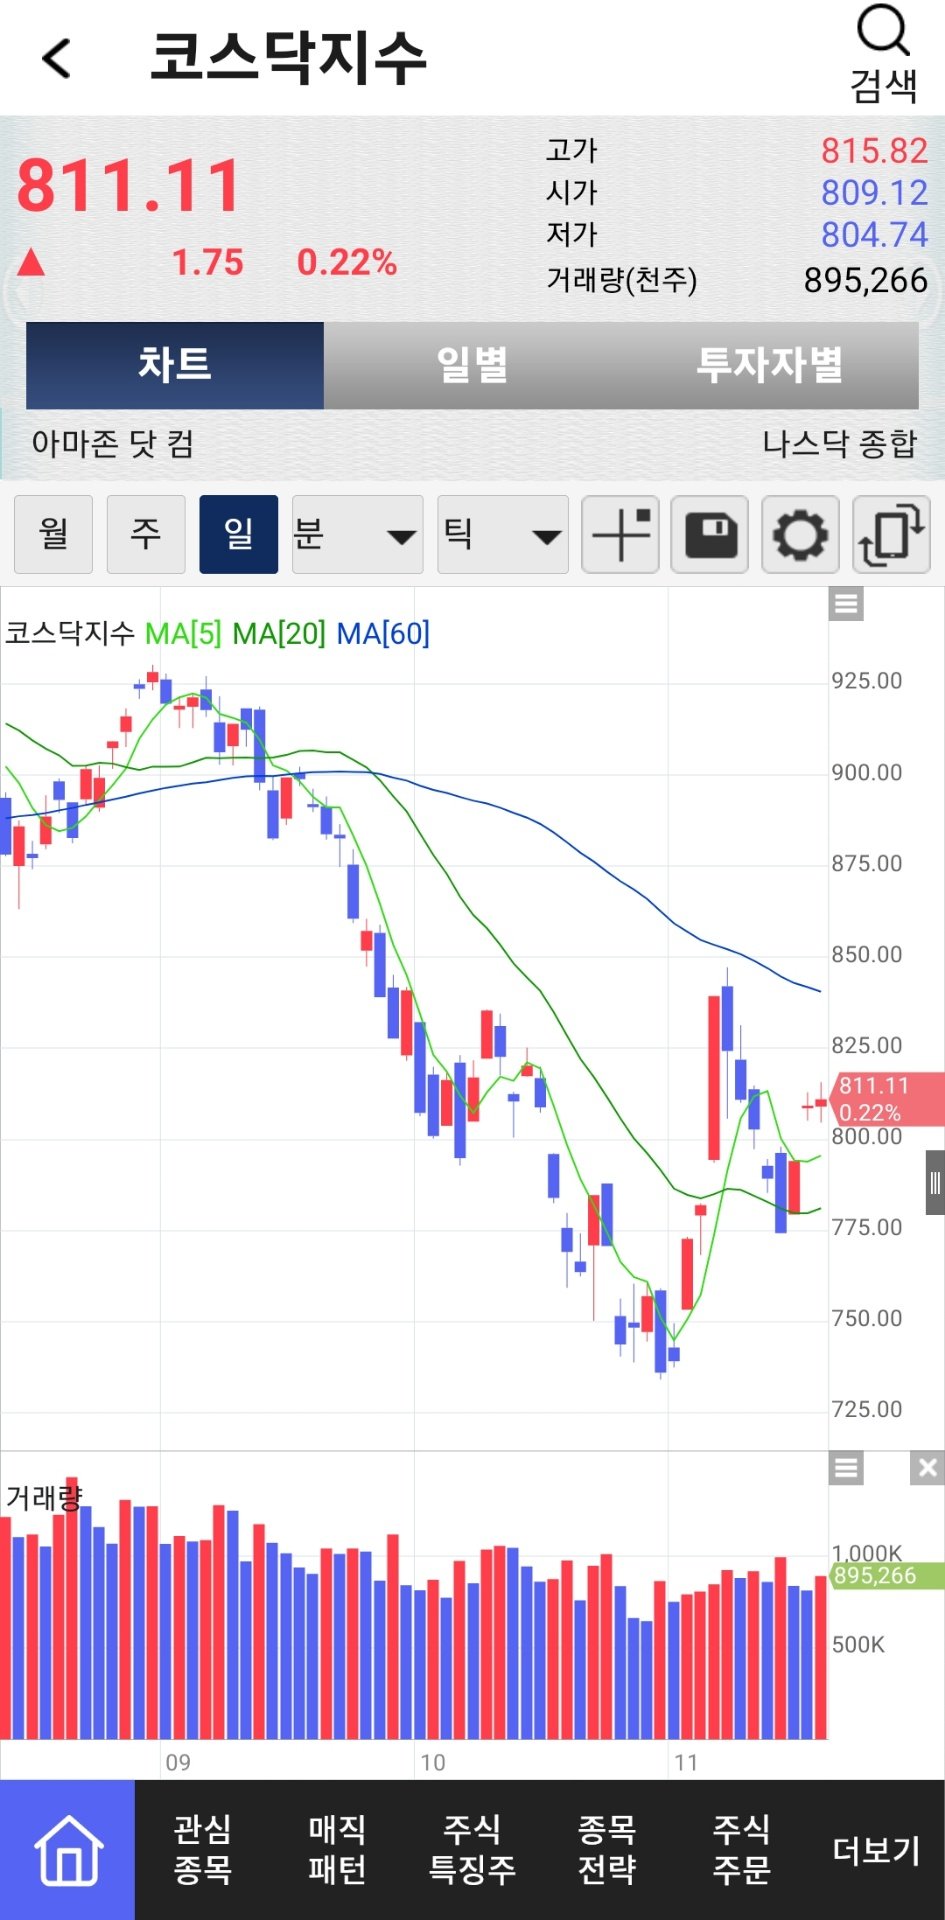
Task: Switch to the 차트 tab
Action: tap(175, 365)
